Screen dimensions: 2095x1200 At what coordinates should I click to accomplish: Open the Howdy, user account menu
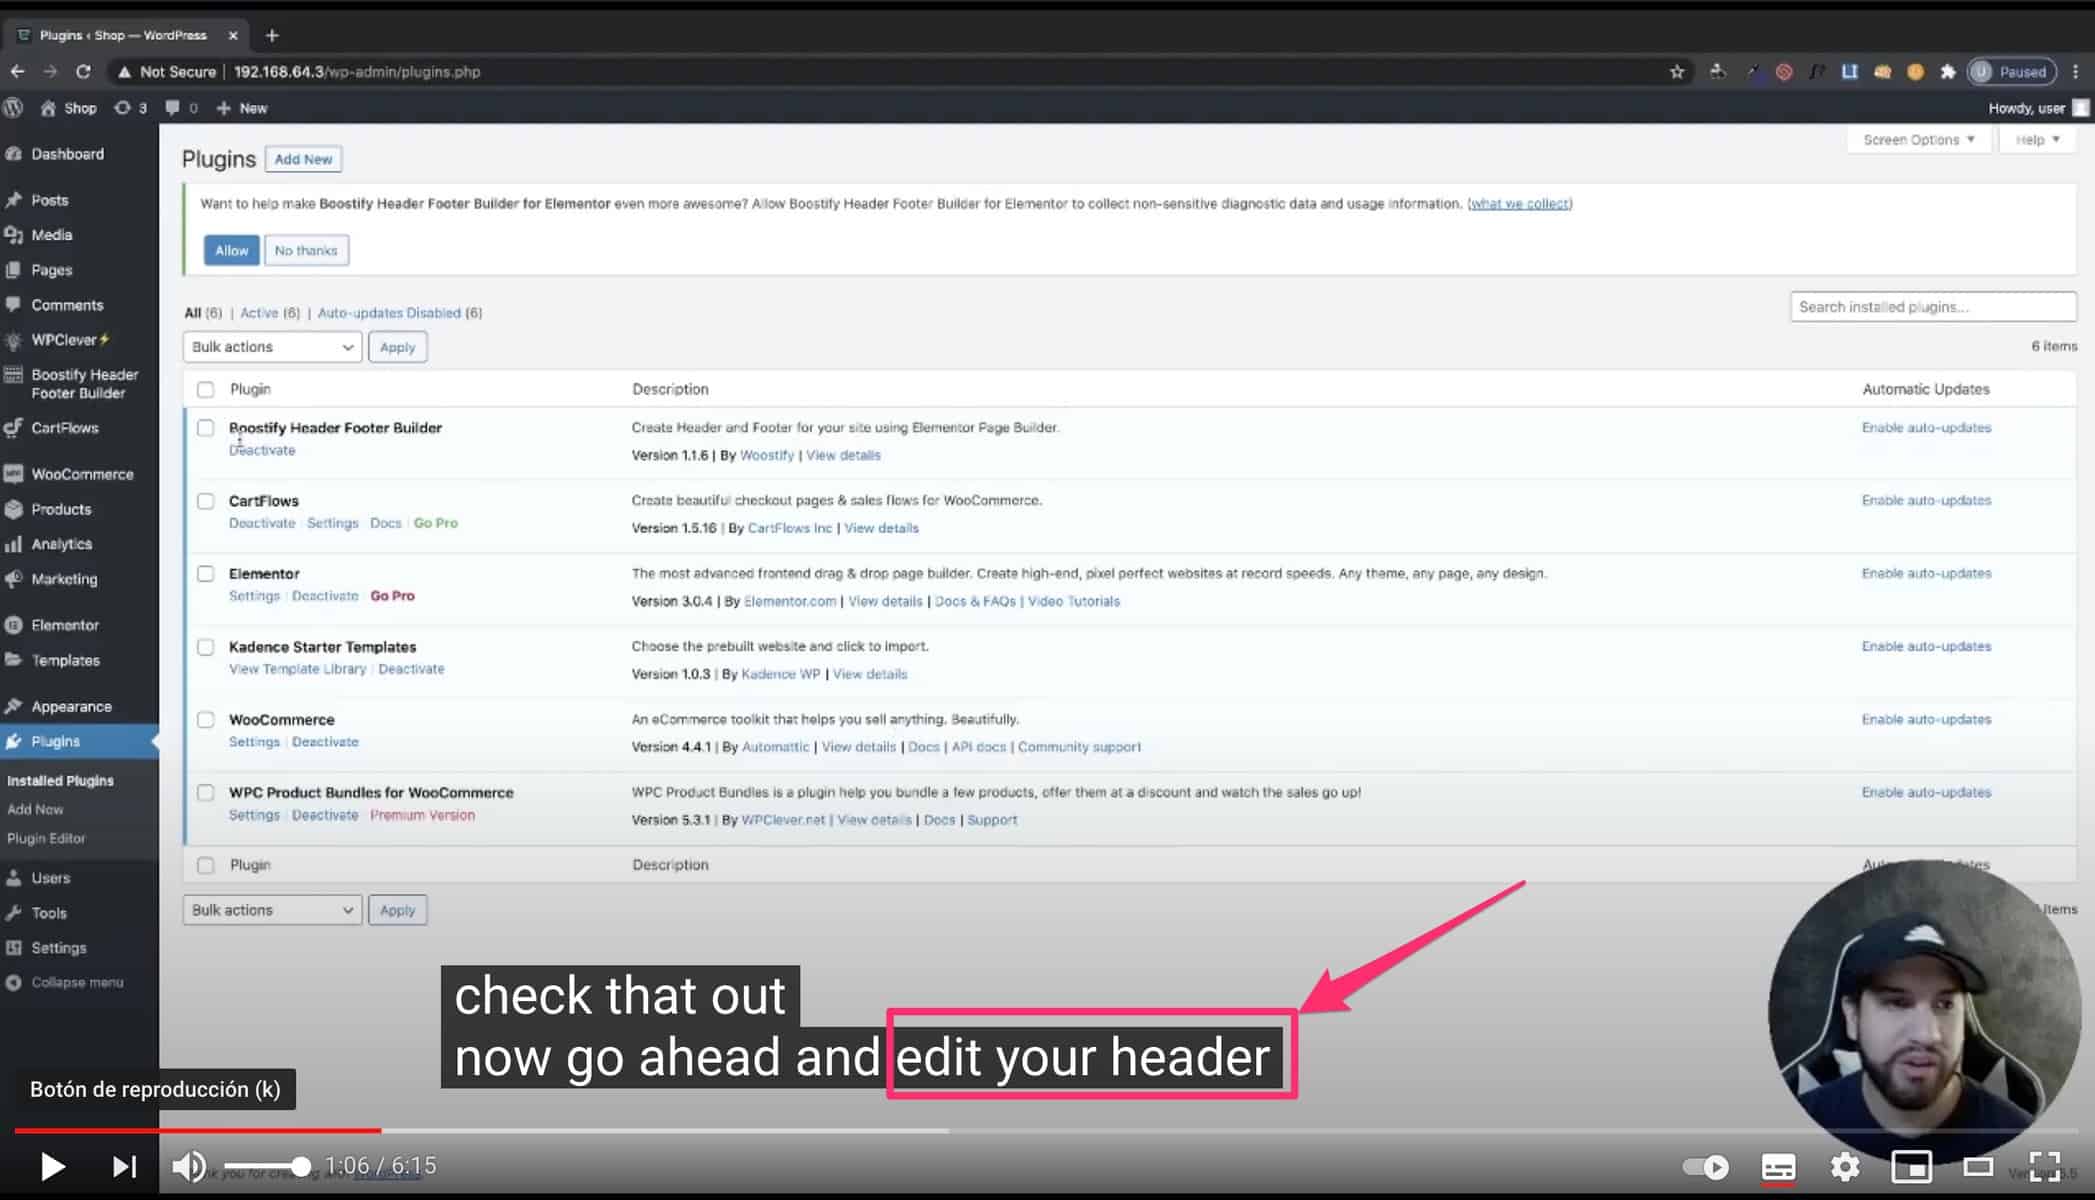point(2038,108)
